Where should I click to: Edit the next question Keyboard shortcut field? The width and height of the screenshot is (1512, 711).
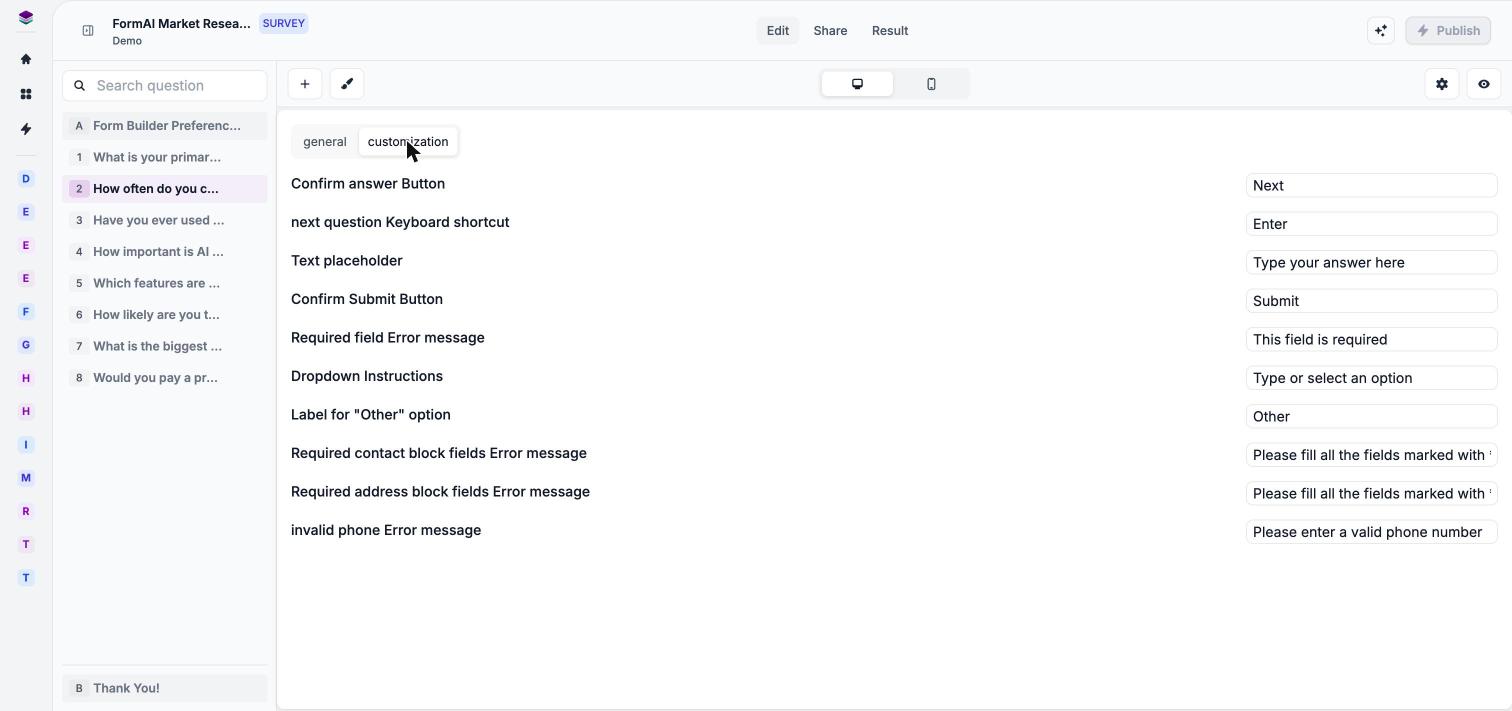point(1371,224)
